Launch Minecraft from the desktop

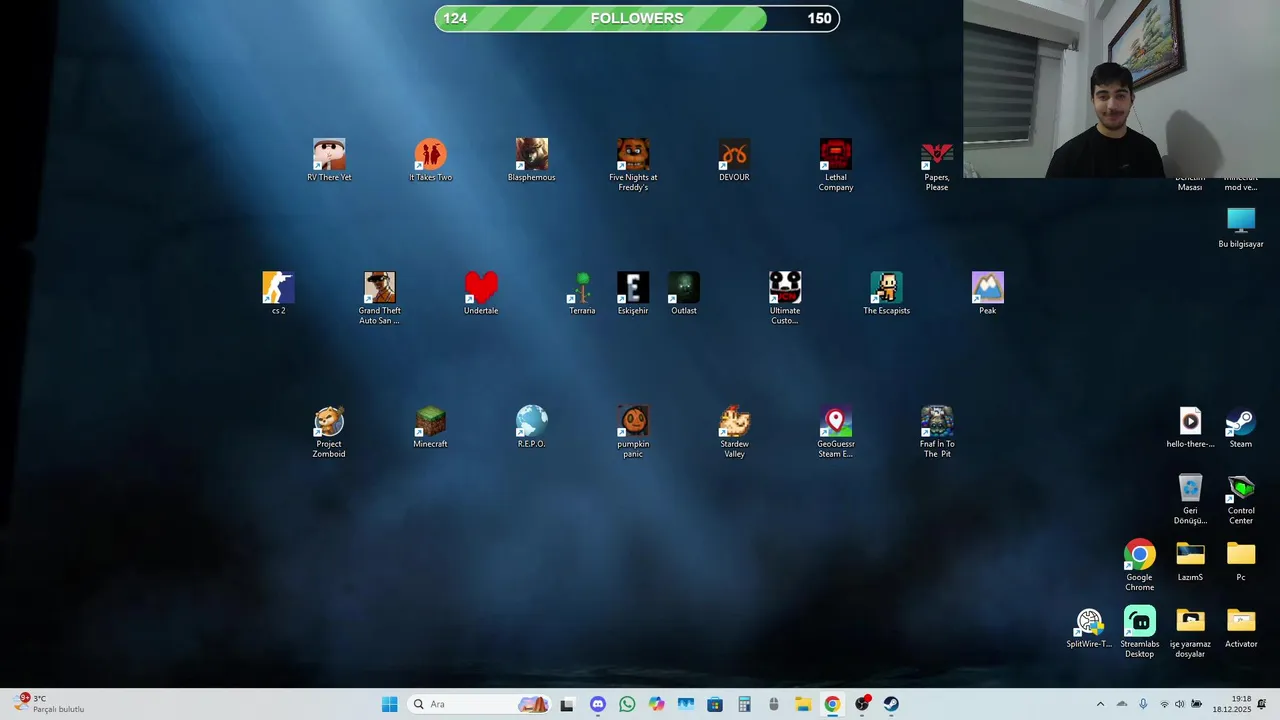[x=430, y=427]
